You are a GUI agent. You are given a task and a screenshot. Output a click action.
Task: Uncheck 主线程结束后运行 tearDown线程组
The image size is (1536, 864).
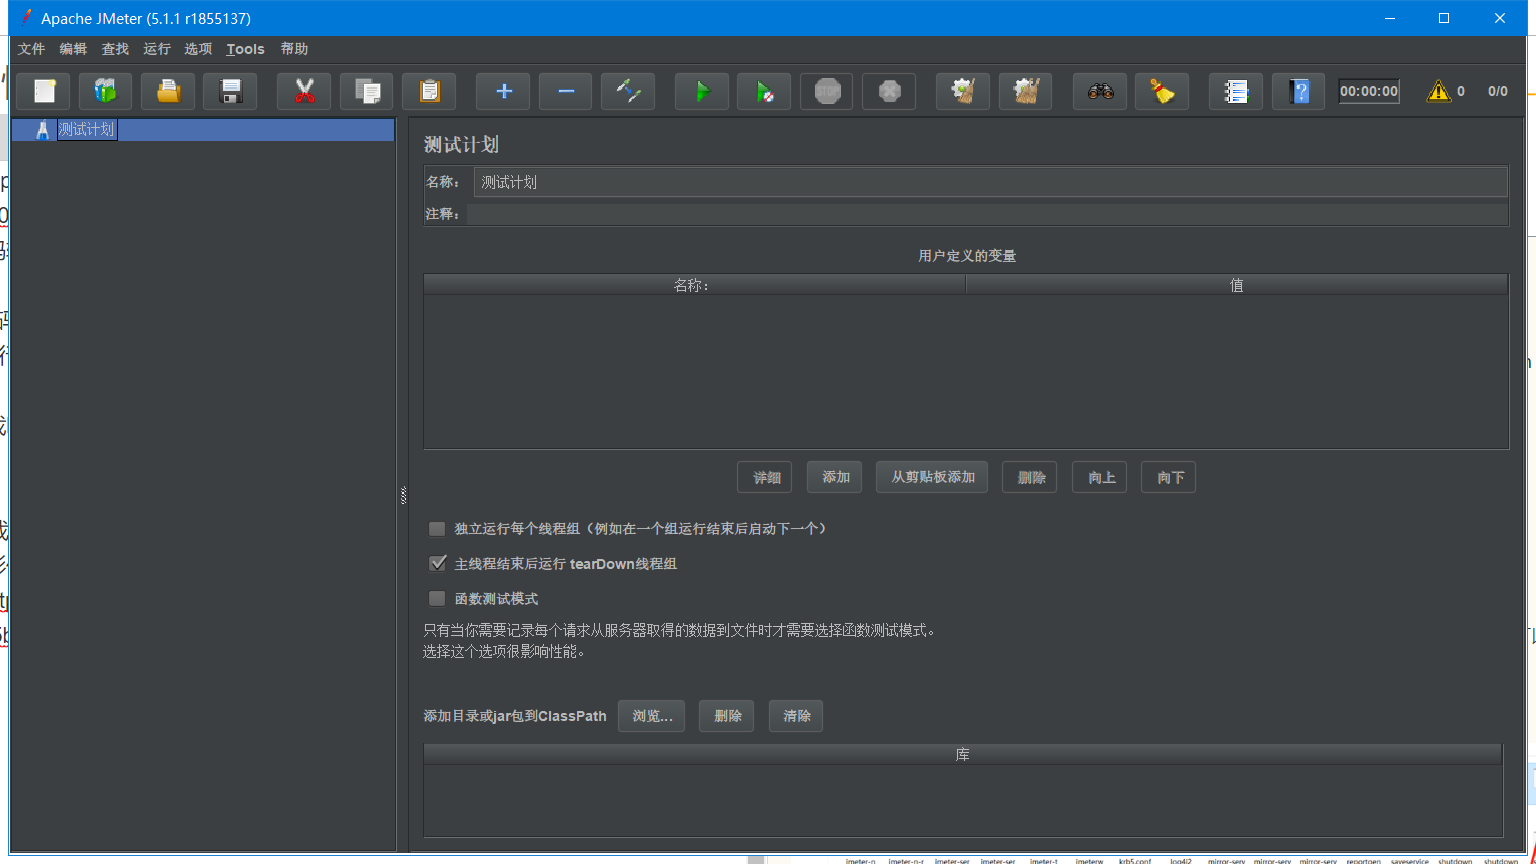437,564
